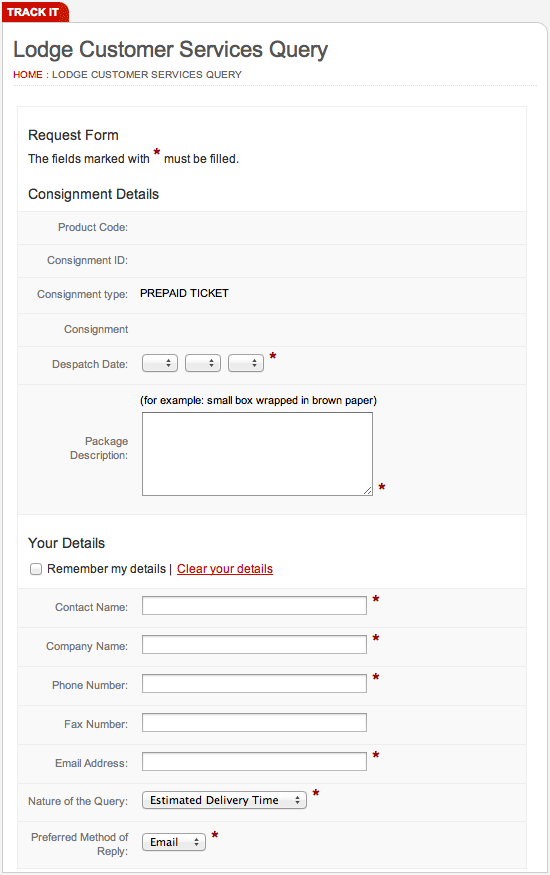550x875 pixels.
Task: Click the Product Code label
Action: pyautogui.click(x=93, y=228)
